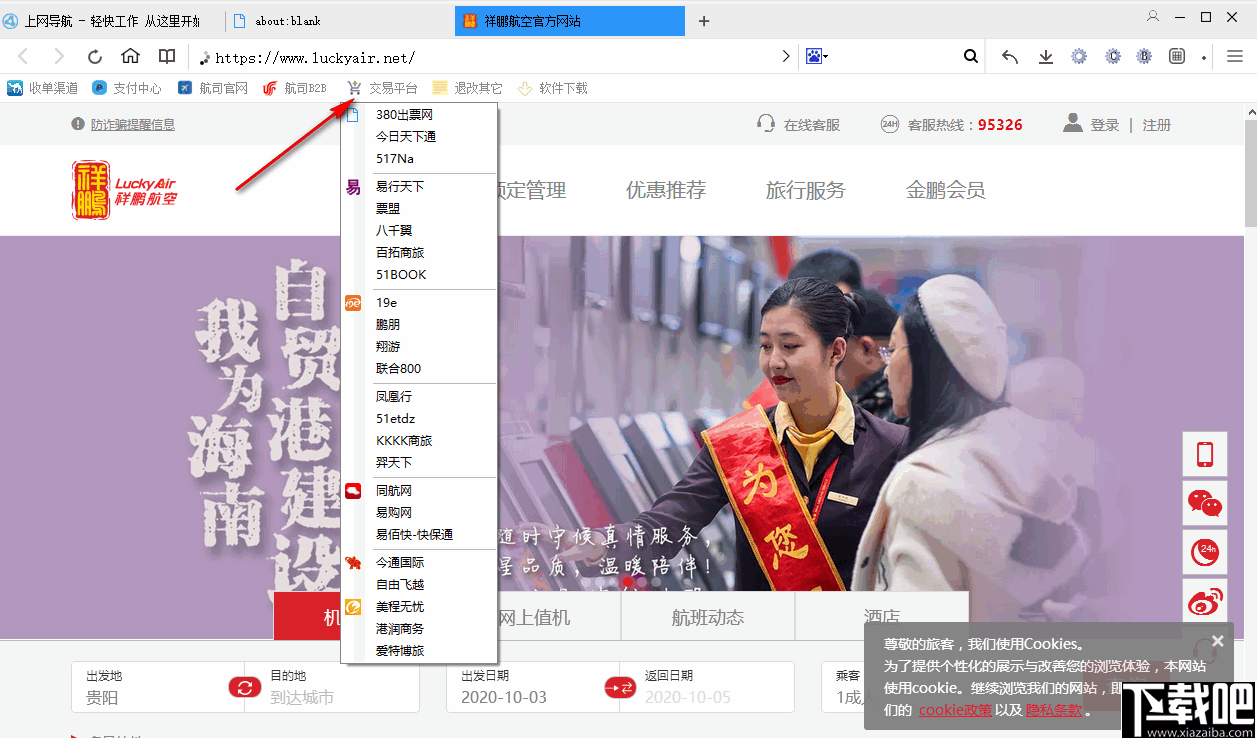The width and height of the screenshot is (1257, 738).
Task: Open the 旅行服务 navigation item
Action: pyautogui.click(x=806, y=190)
